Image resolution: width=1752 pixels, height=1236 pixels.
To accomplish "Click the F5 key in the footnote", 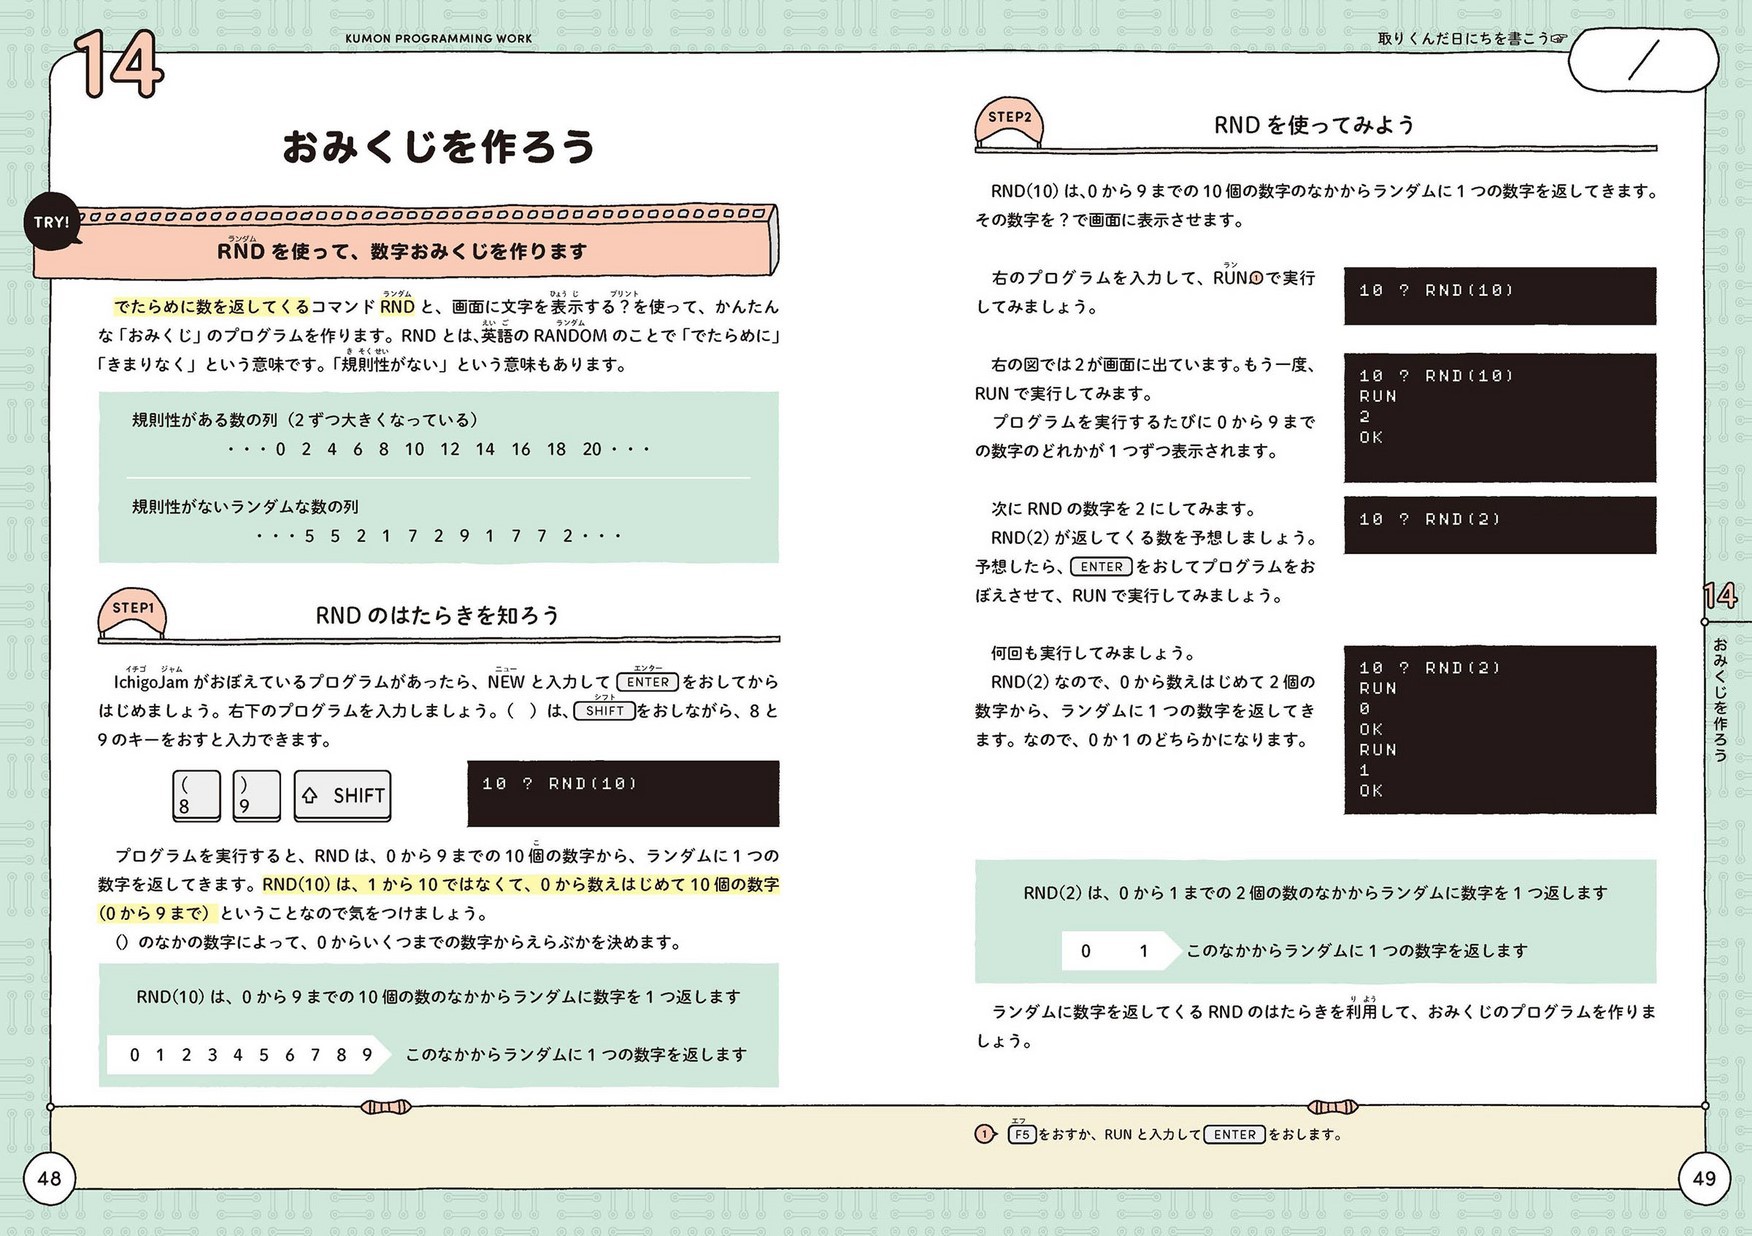I will [x=1021, y=1134].
